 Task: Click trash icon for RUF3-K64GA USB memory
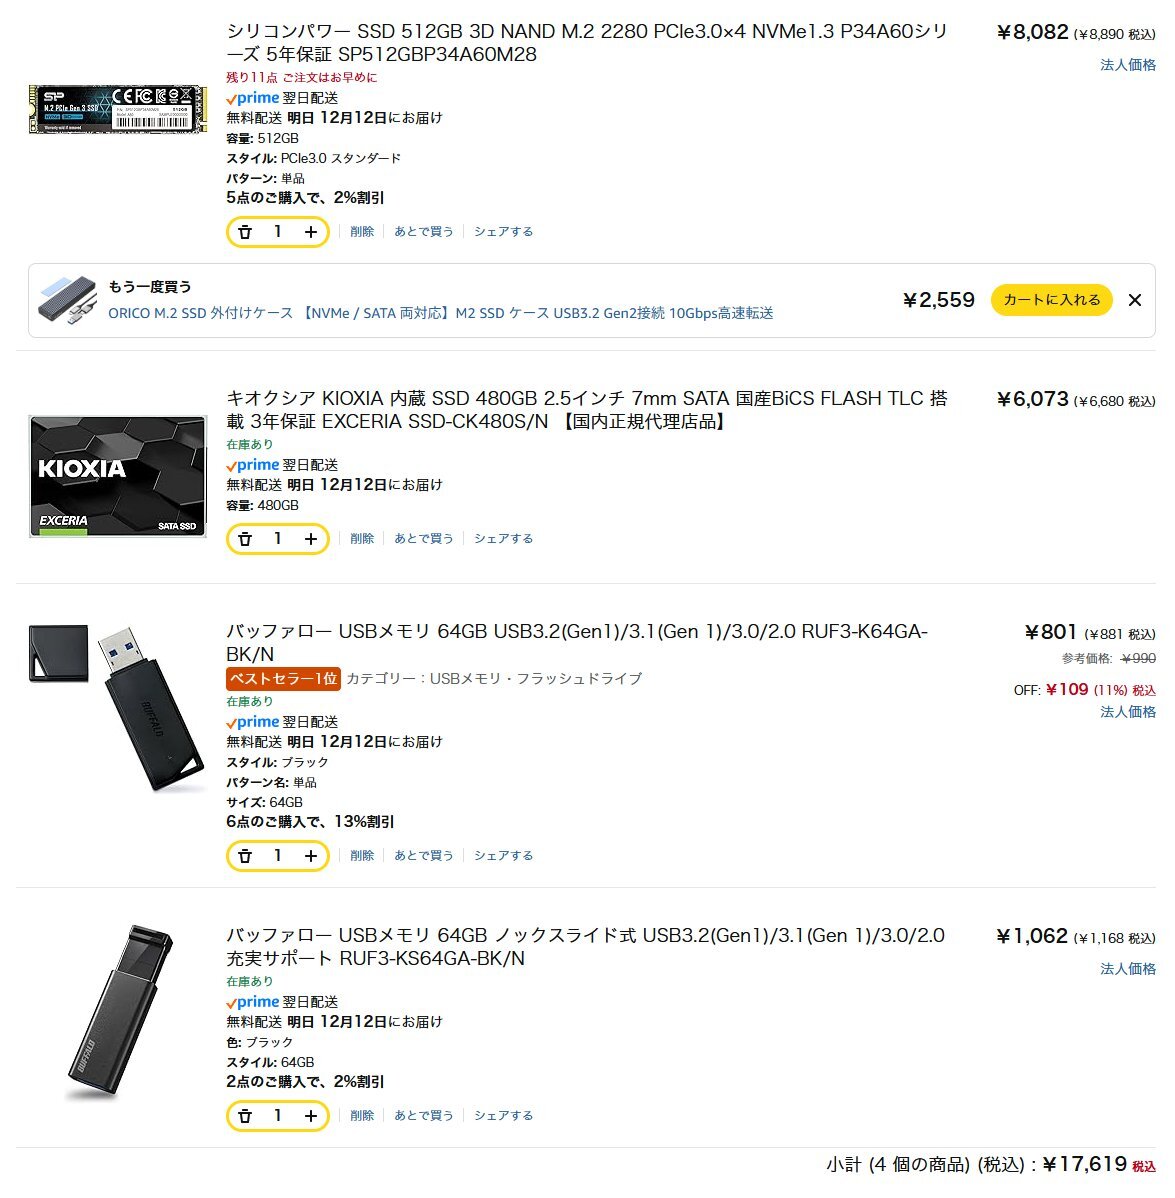point(244,856)
